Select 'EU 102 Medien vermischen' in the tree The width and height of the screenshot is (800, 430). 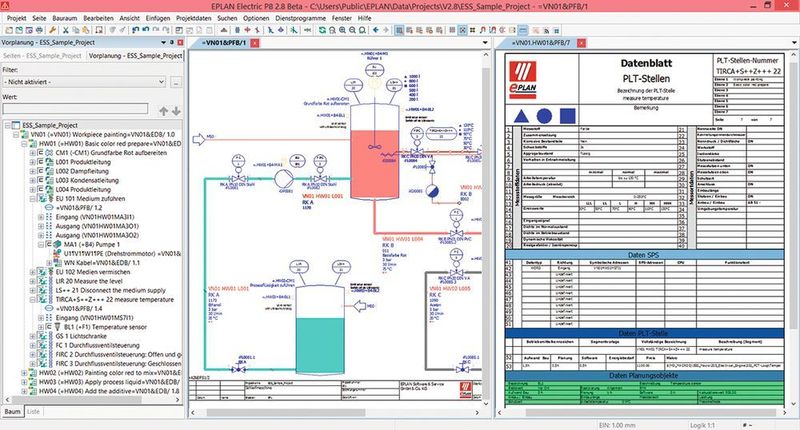pyautogui.click(x=92, y=272)
